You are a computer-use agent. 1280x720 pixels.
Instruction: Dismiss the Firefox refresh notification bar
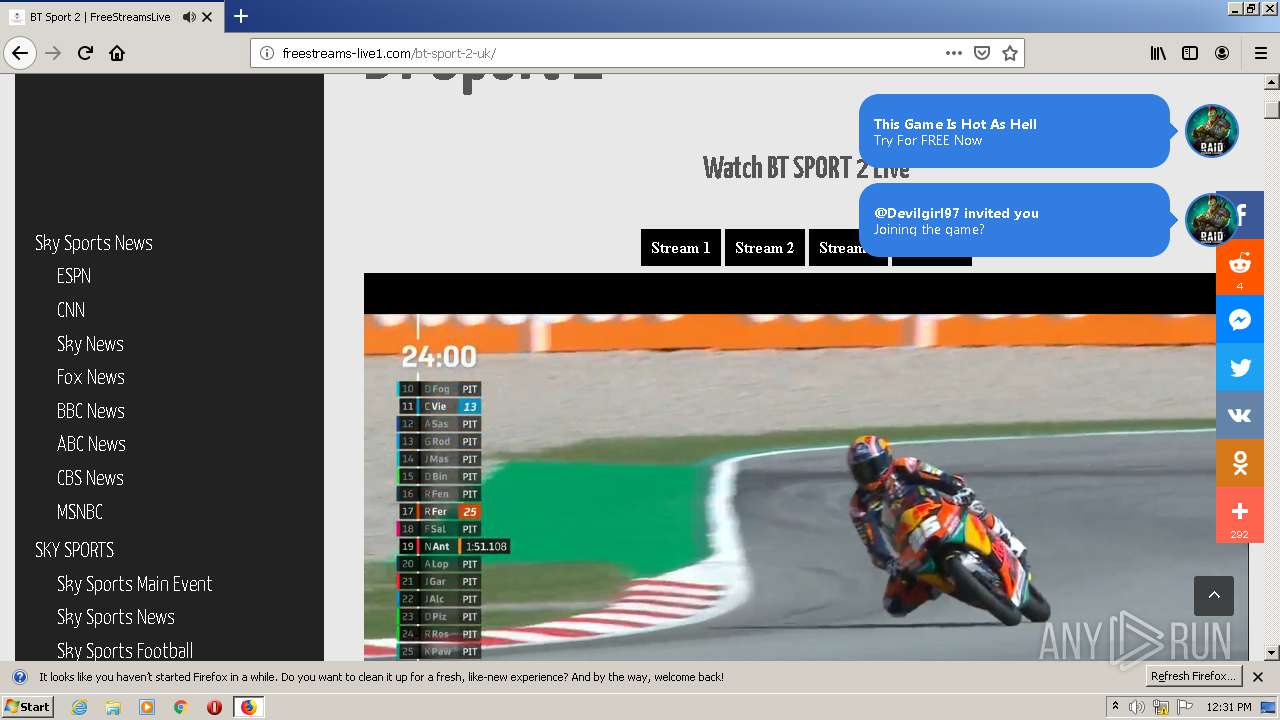1258,677
